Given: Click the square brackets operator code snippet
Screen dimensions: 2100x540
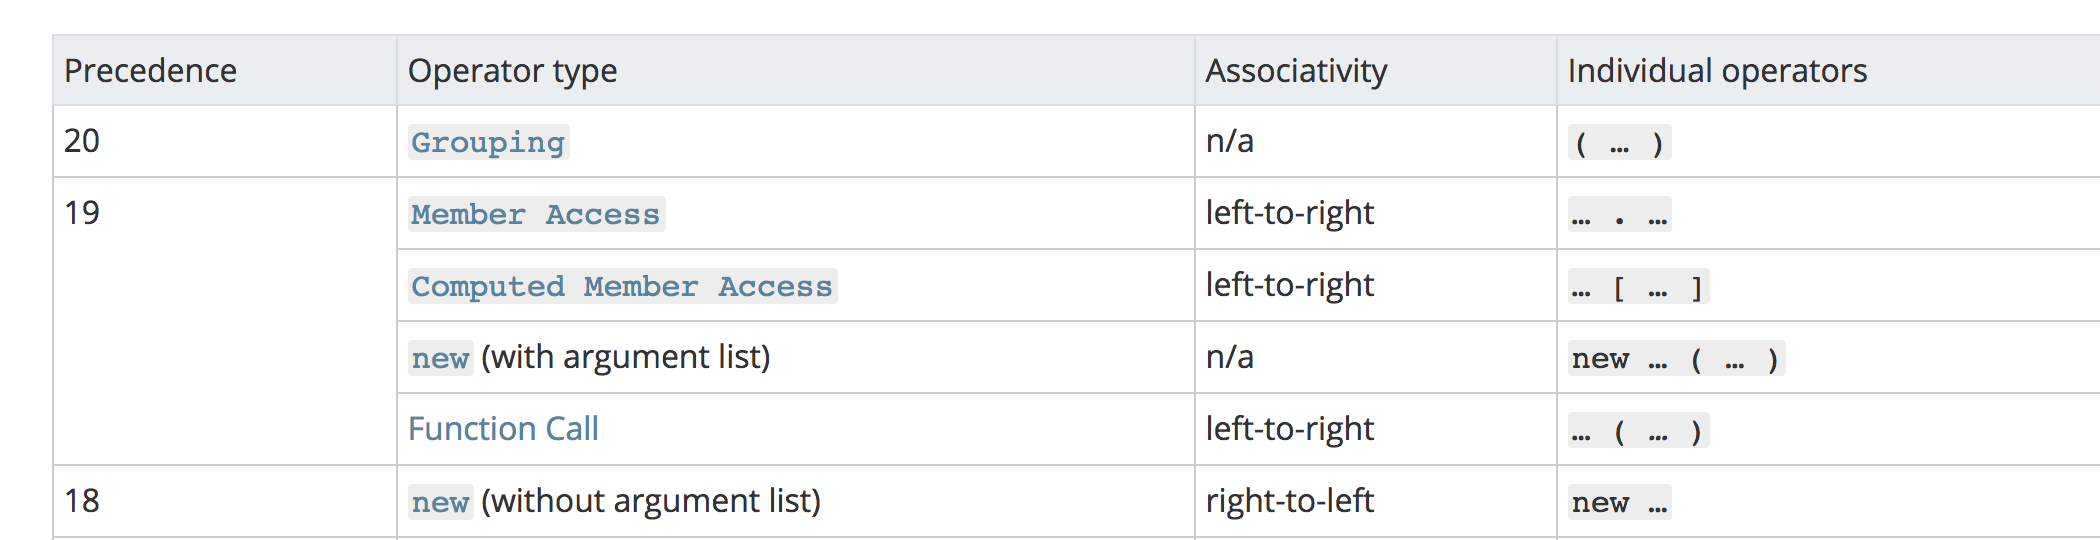Looking at the screenshot, I should pos(1638,288).
